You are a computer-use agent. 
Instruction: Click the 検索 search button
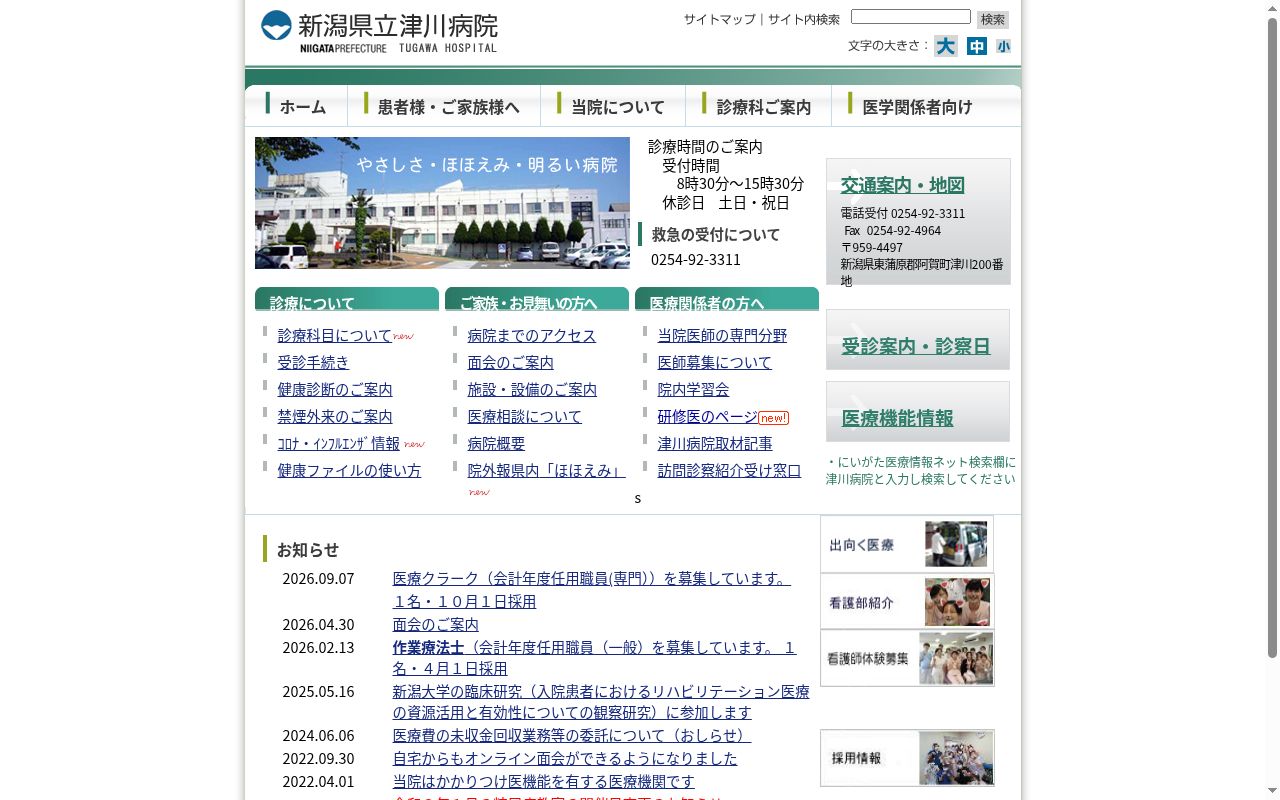point(992,19)
